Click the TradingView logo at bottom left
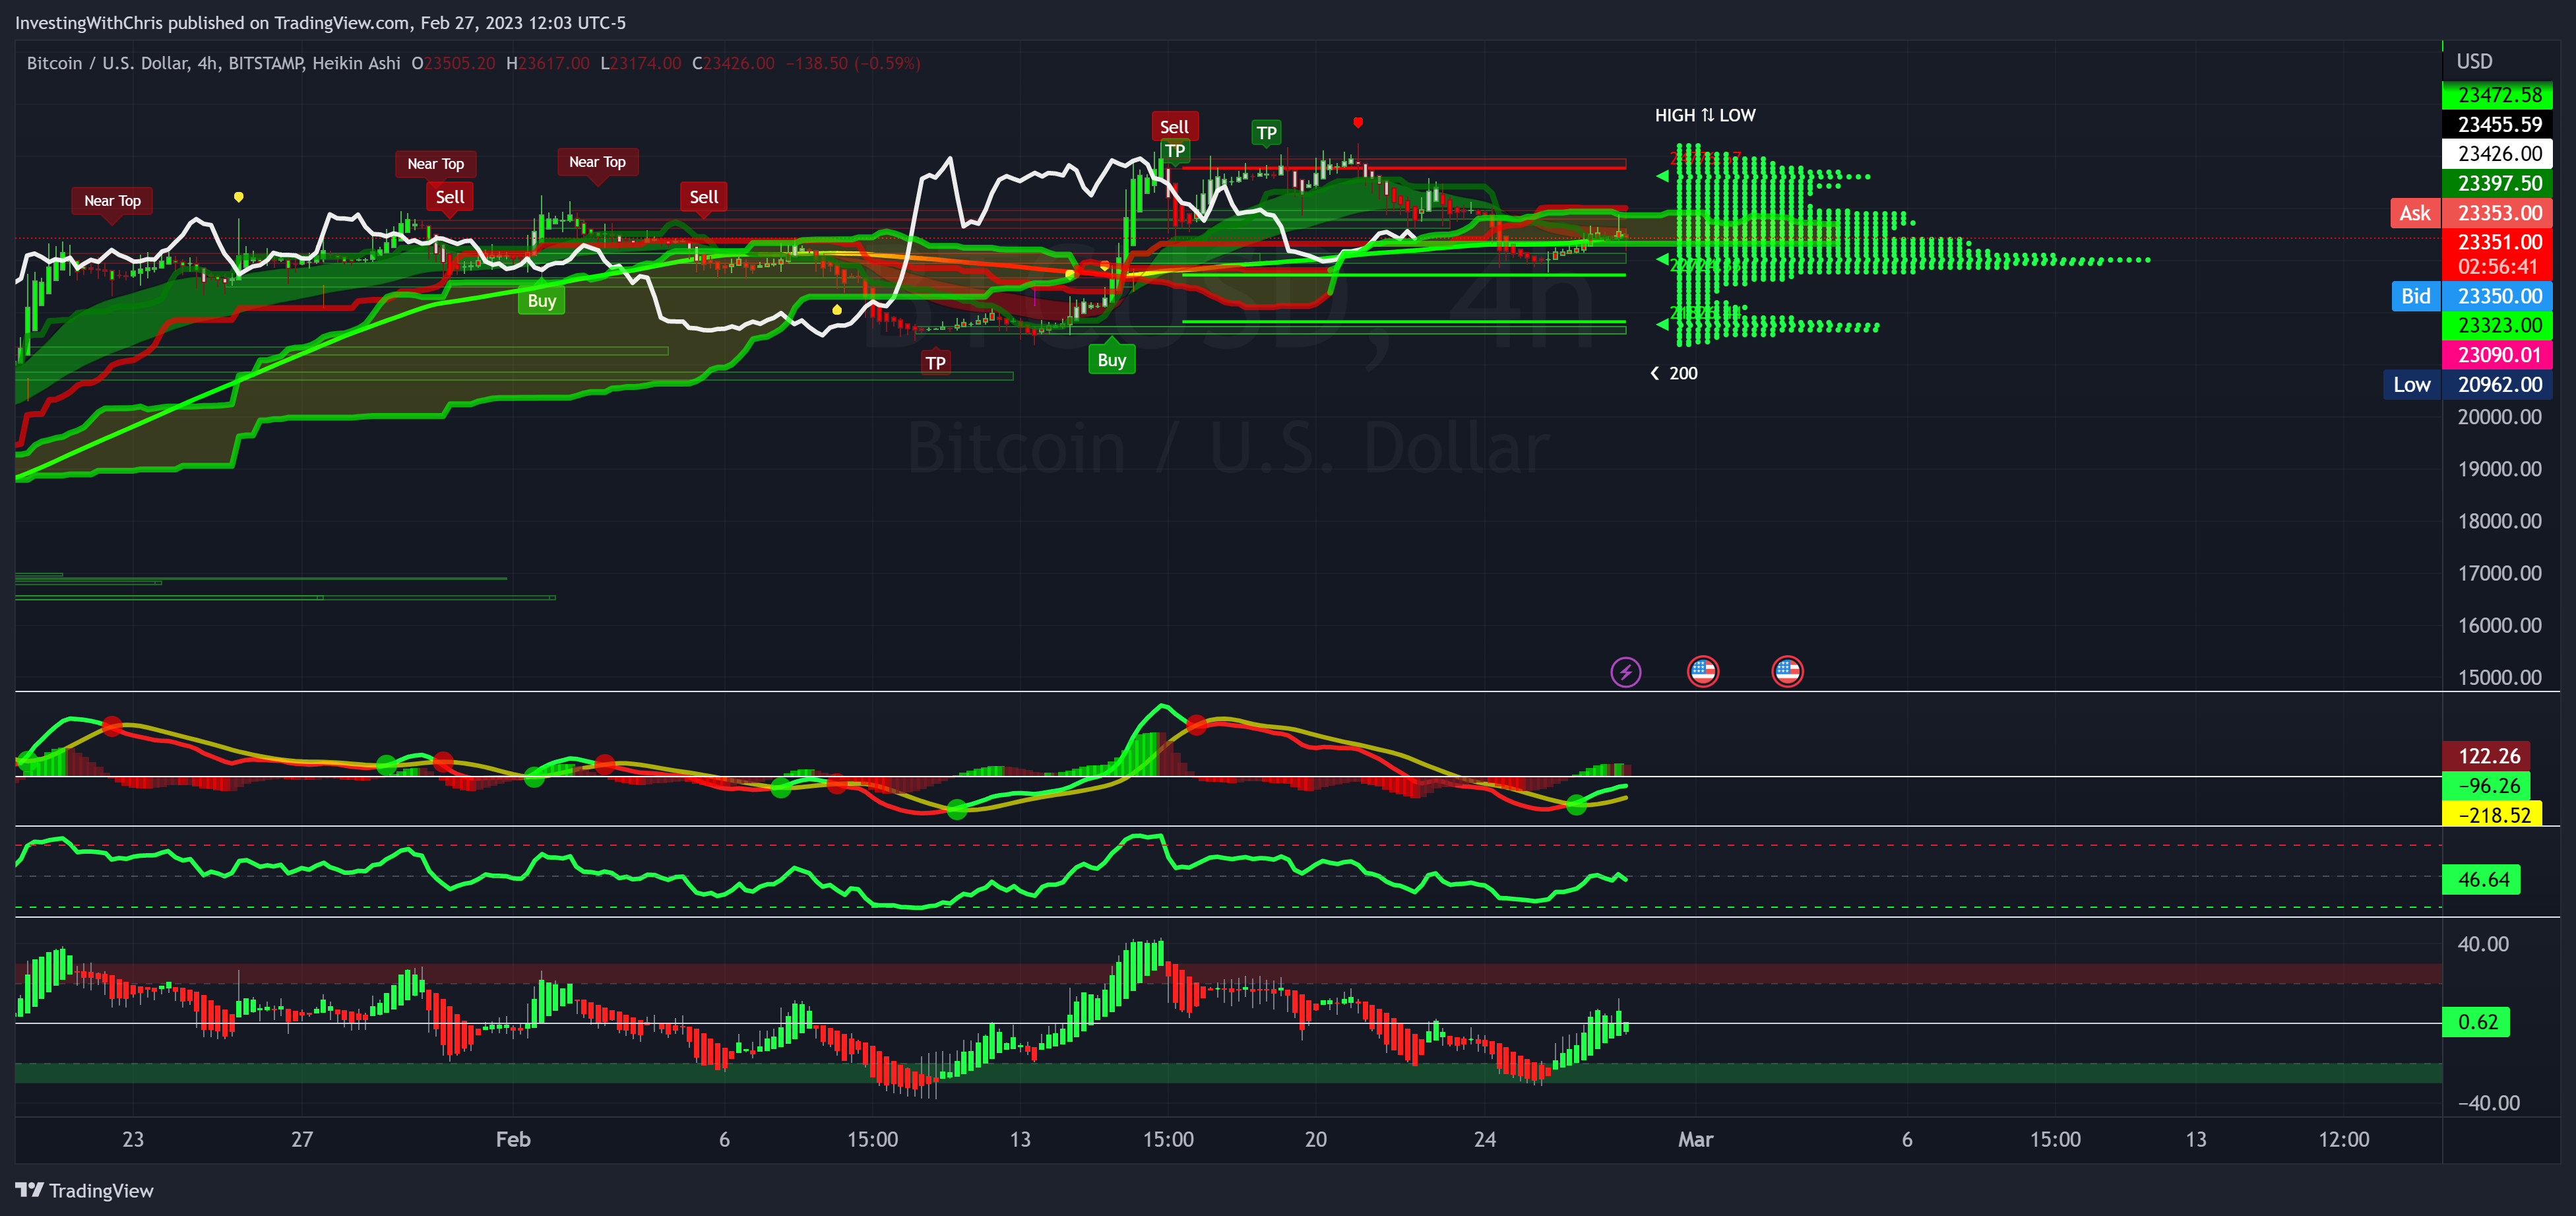 (85, 1190)
